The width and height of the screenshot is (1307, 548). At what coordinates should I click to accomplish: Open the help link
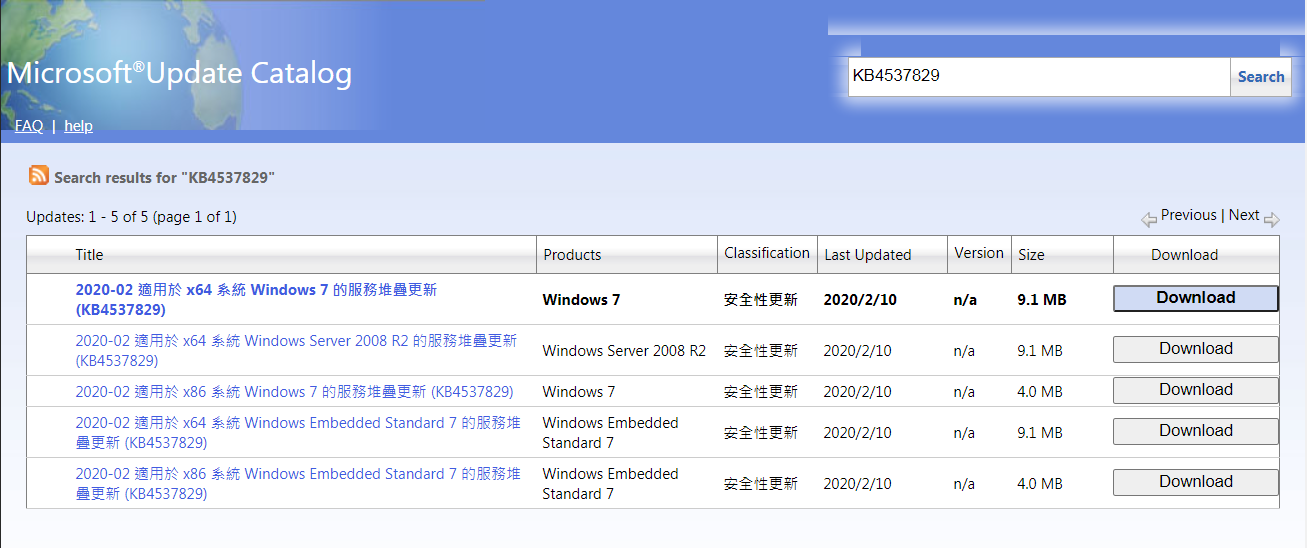(78, 126)
